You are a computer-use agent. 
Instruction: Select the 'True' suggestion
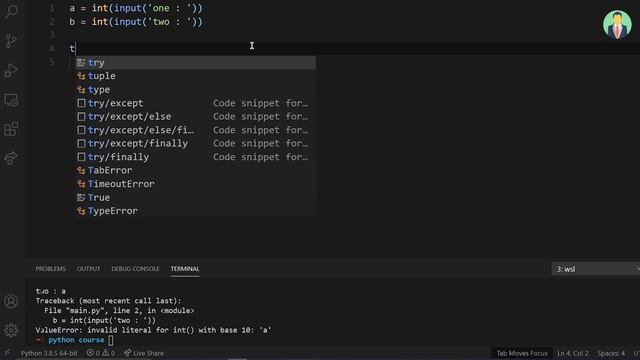pyautogui.click(x=196, y=198)
